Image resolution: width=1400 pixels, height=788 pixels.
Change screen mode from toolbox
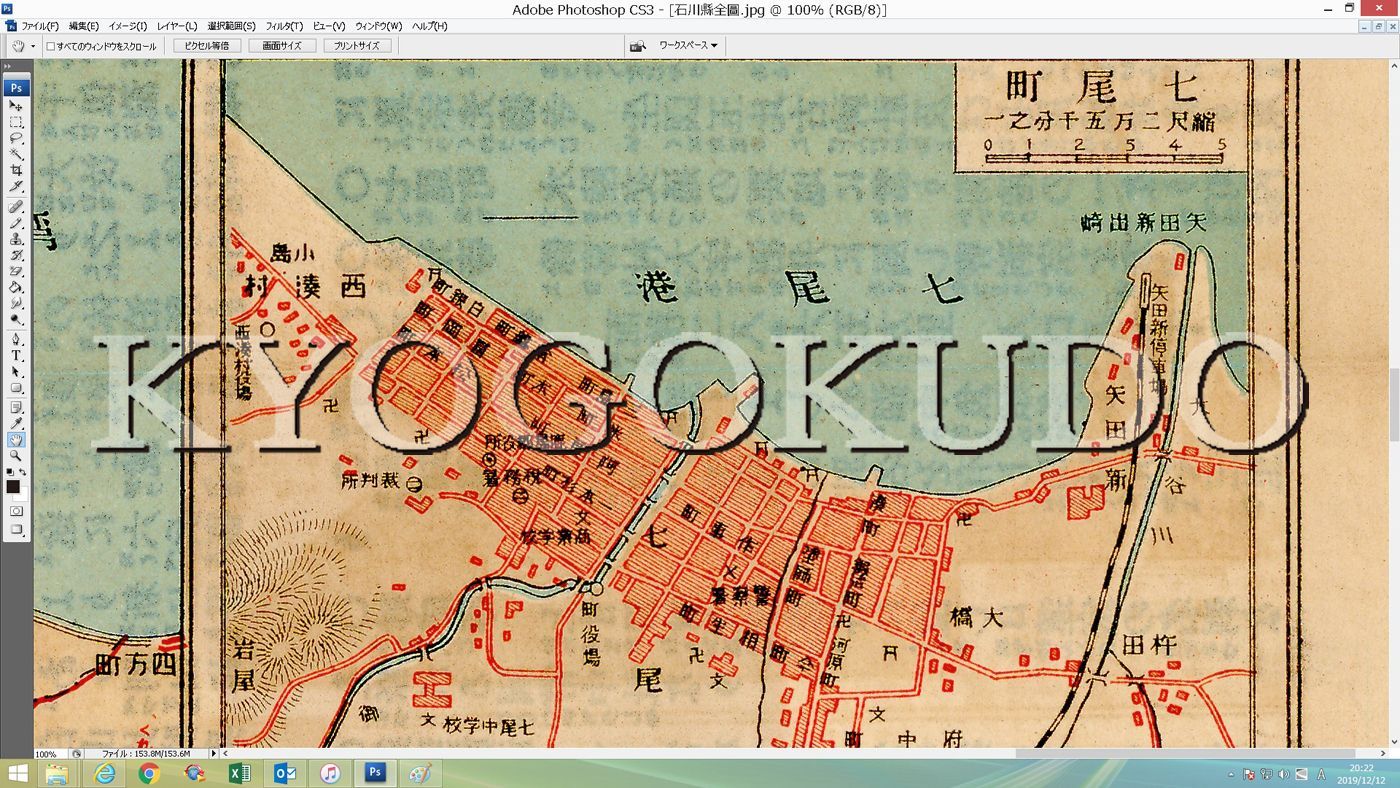coord(16,530)
